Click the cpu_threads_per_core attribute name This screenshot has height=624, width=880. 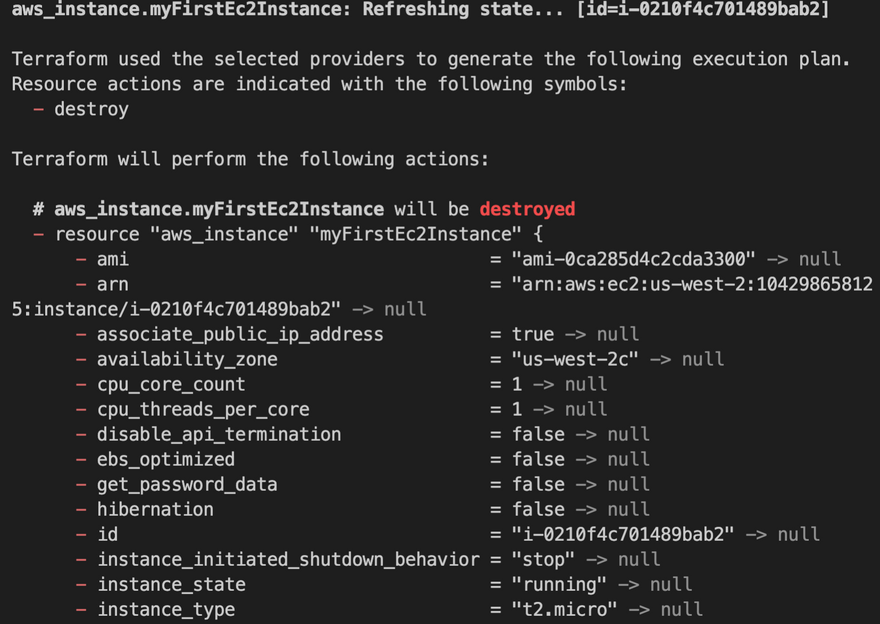[x=203, y=409]
